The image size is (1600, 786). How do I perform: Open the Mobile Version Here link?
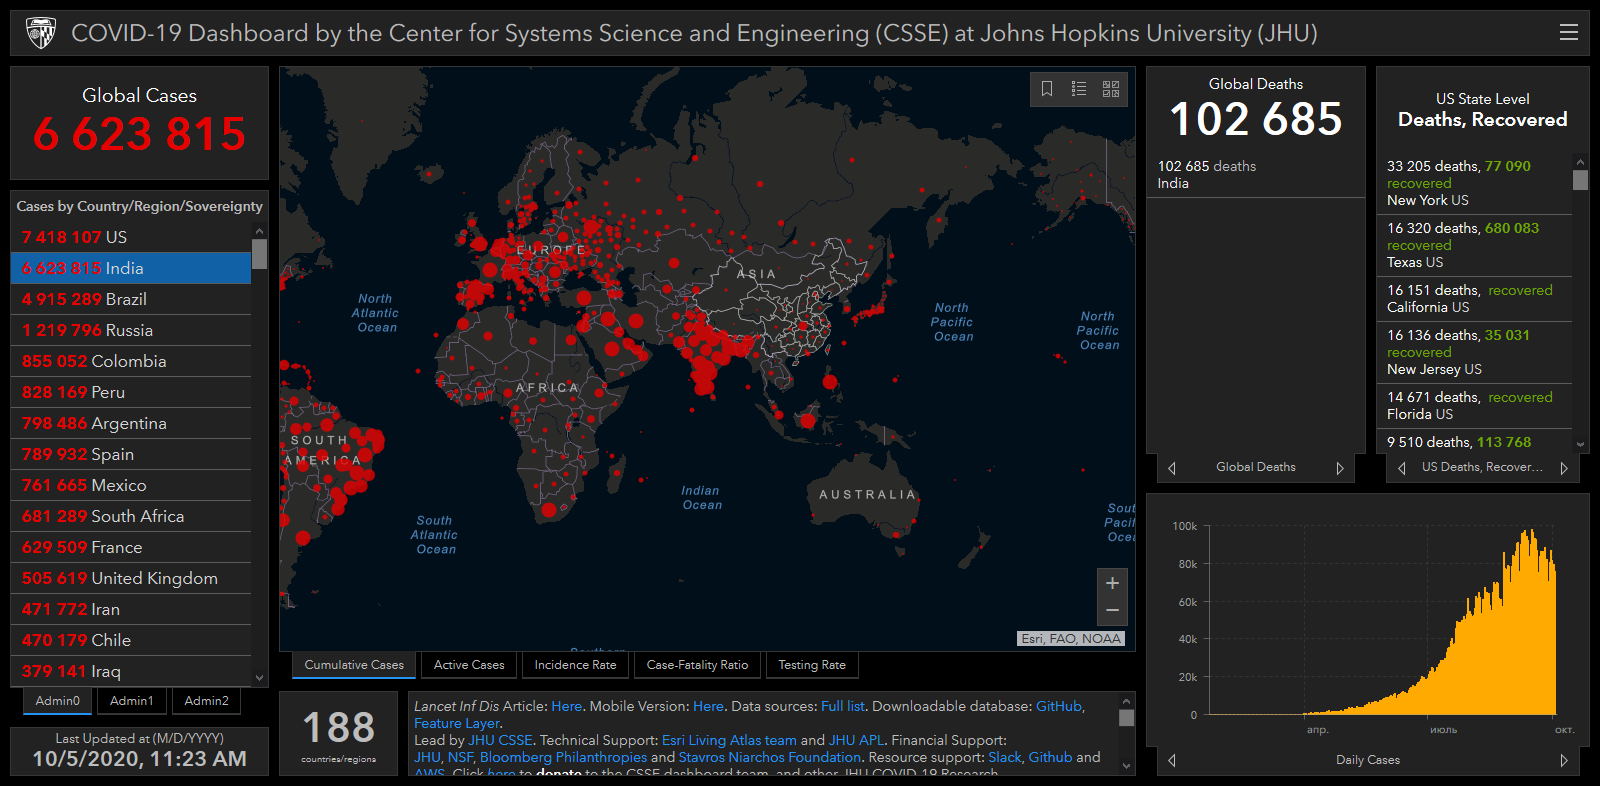(708, 706)
